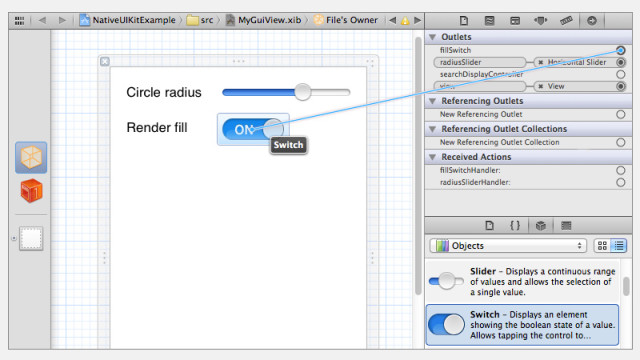Click New Referencing Outlet Collection circle
Screen dimensions: 640x360
point(620,142)
